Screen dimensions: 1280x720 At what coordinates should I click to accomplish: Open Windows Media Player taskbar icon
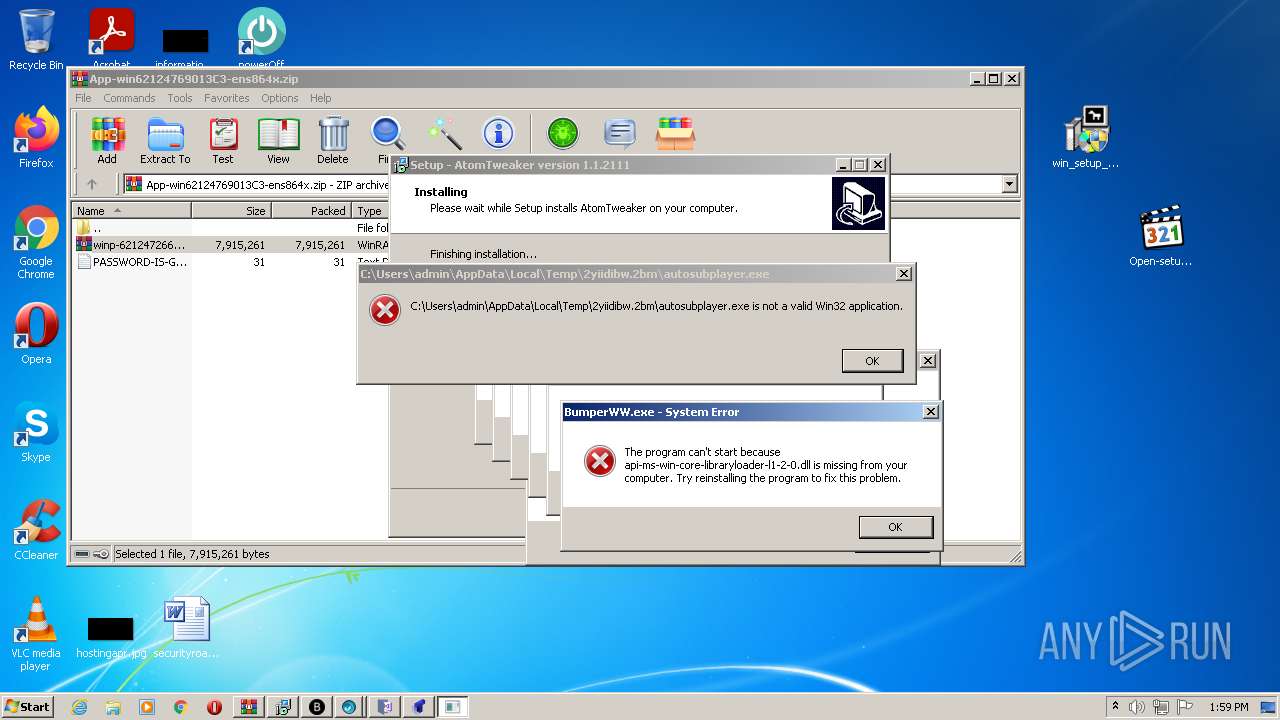click(147, 707)
